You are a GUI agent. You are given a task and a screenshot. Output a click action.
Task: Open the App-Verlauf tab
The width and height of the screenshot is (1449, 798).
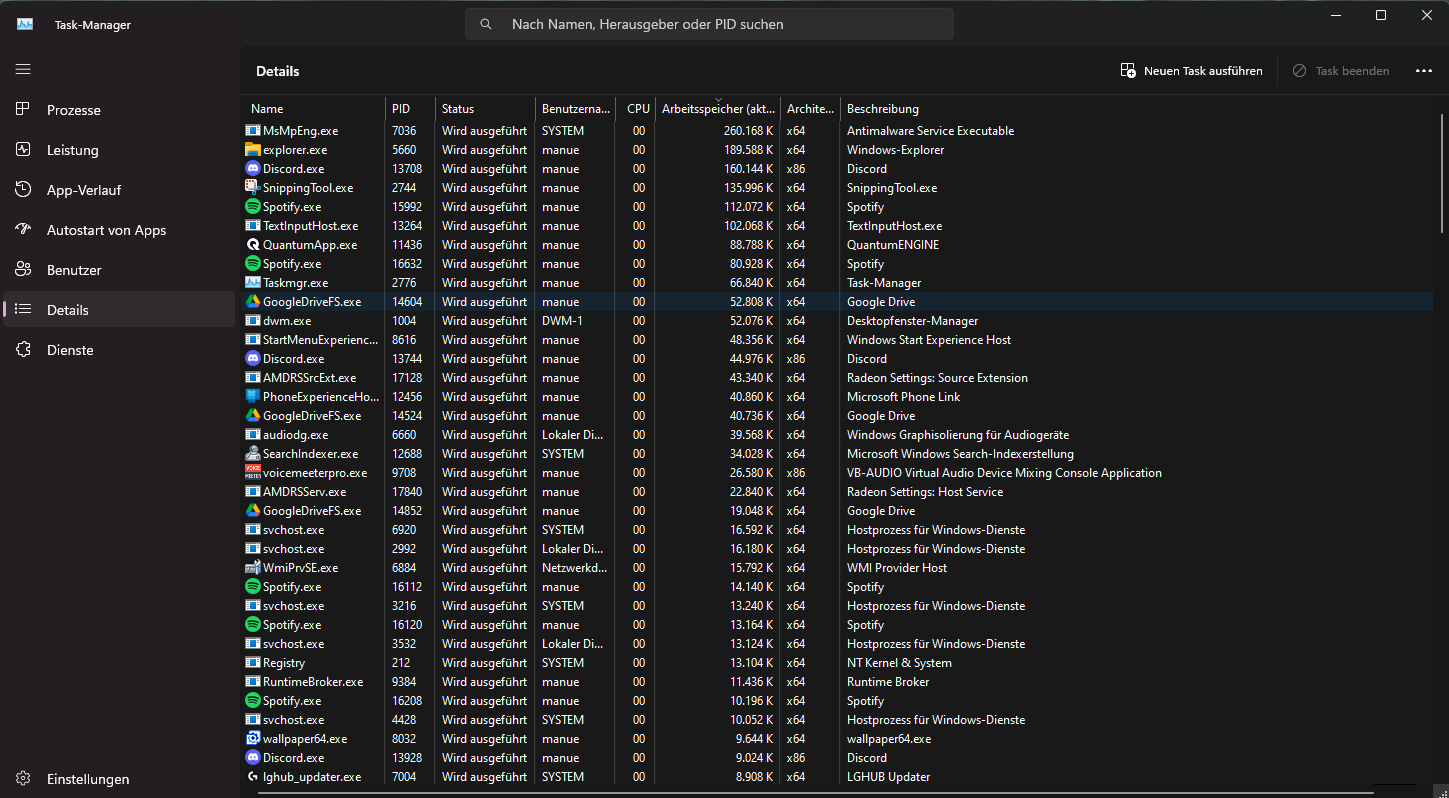(119, 190)
